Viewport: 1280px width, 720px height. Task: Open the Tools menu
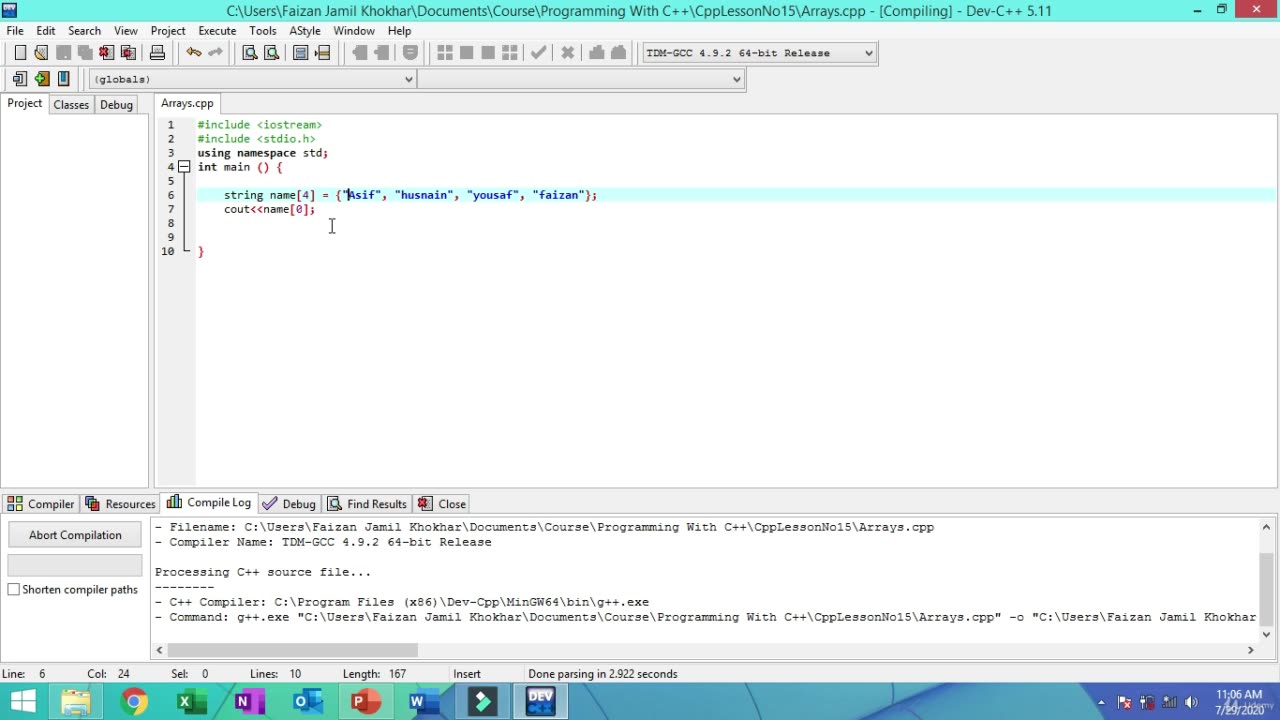(x=263, y=31)
